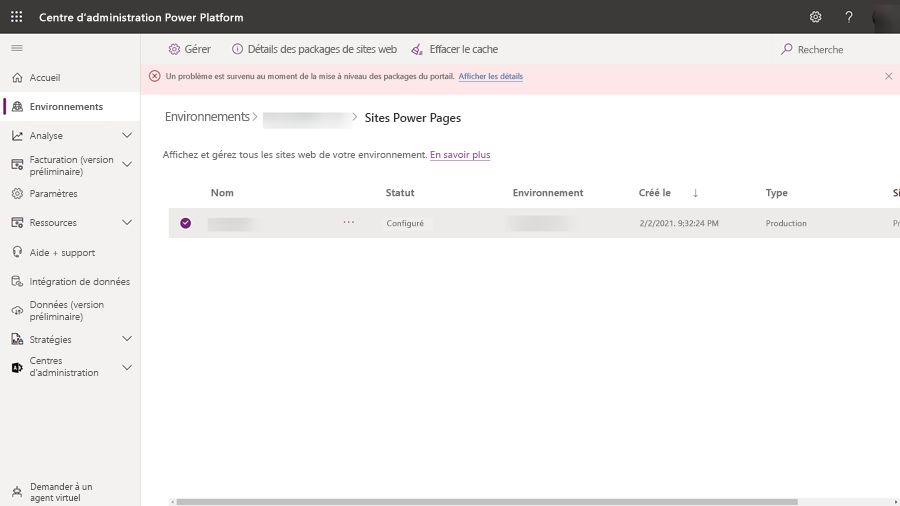Dismiss the error banner with X
Viewport: 900px width, 506px height.
pos(889,76)
